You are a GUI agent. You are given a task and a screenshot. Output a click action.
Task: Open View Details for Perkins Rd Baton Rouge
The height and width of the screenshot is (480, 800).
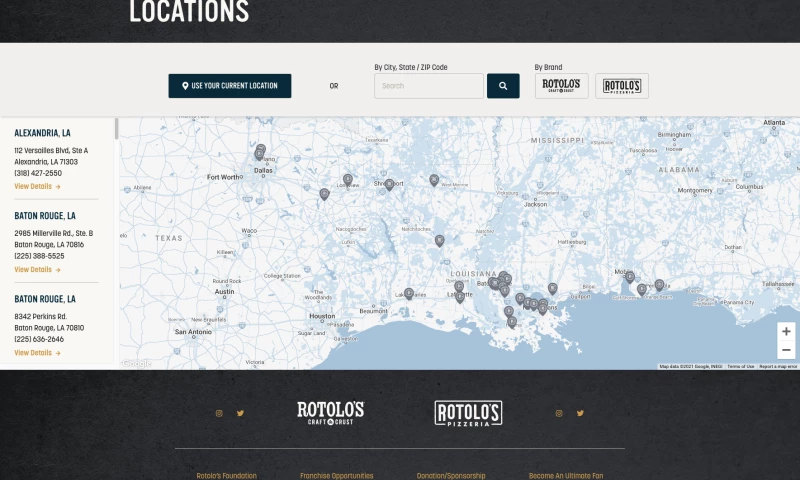(37, 353)
